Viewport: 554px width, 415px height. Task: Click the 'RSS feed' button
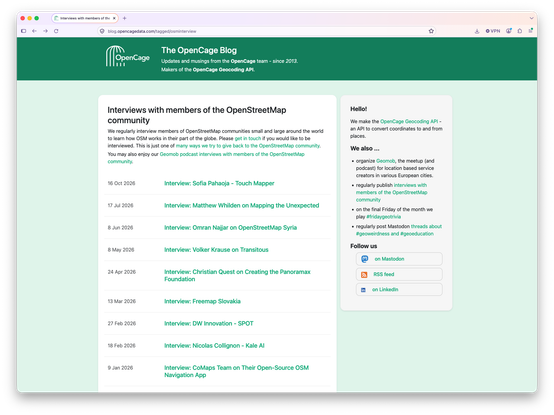coord(399,274)
